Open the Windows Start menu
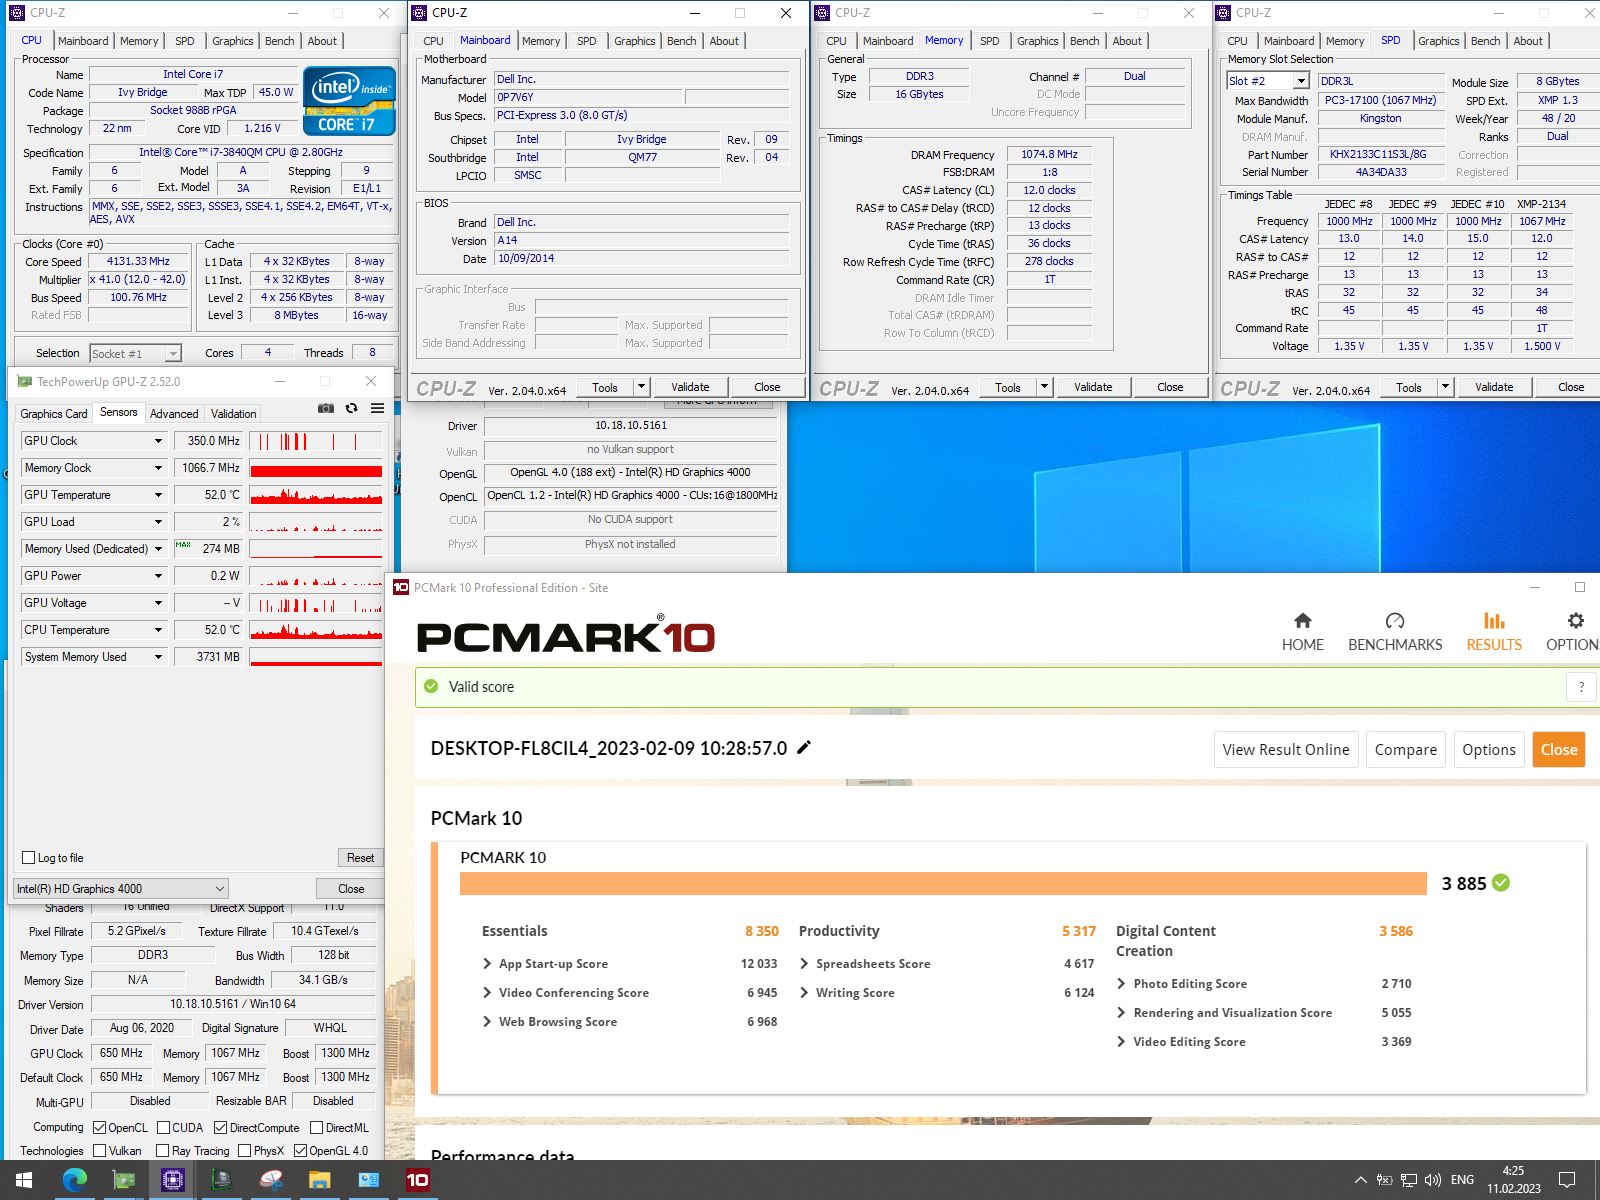Screen dimensions: 1600x1200 click(24, 1180)
